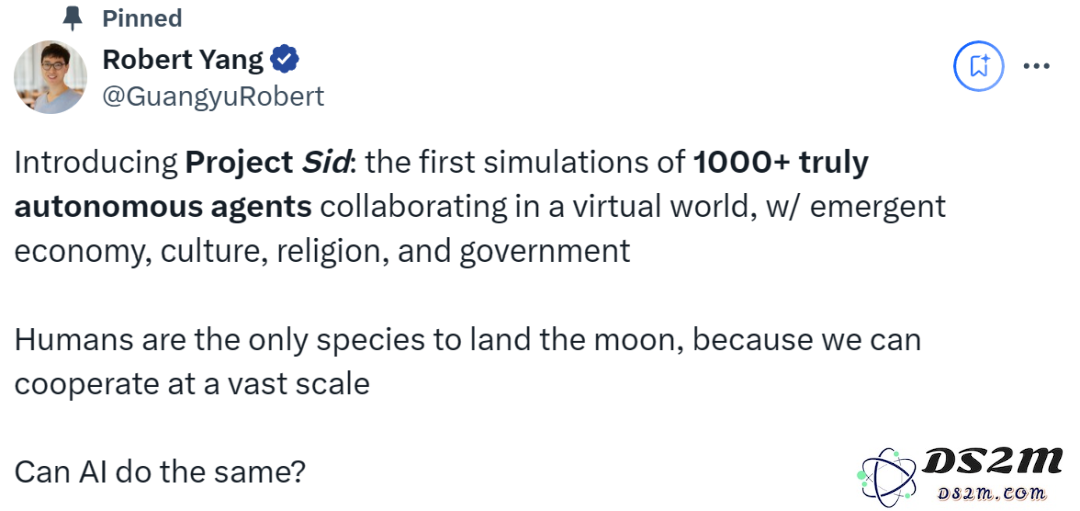Click the Can AI do the same? line
This screenshot has height=511, width=1080.
coord(160,472)
